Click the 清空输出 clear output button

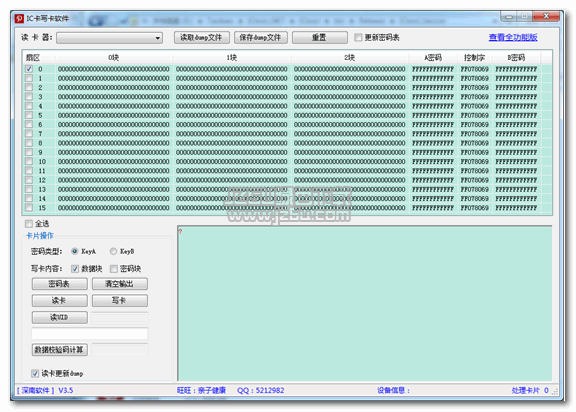click(x=120, y=284)
